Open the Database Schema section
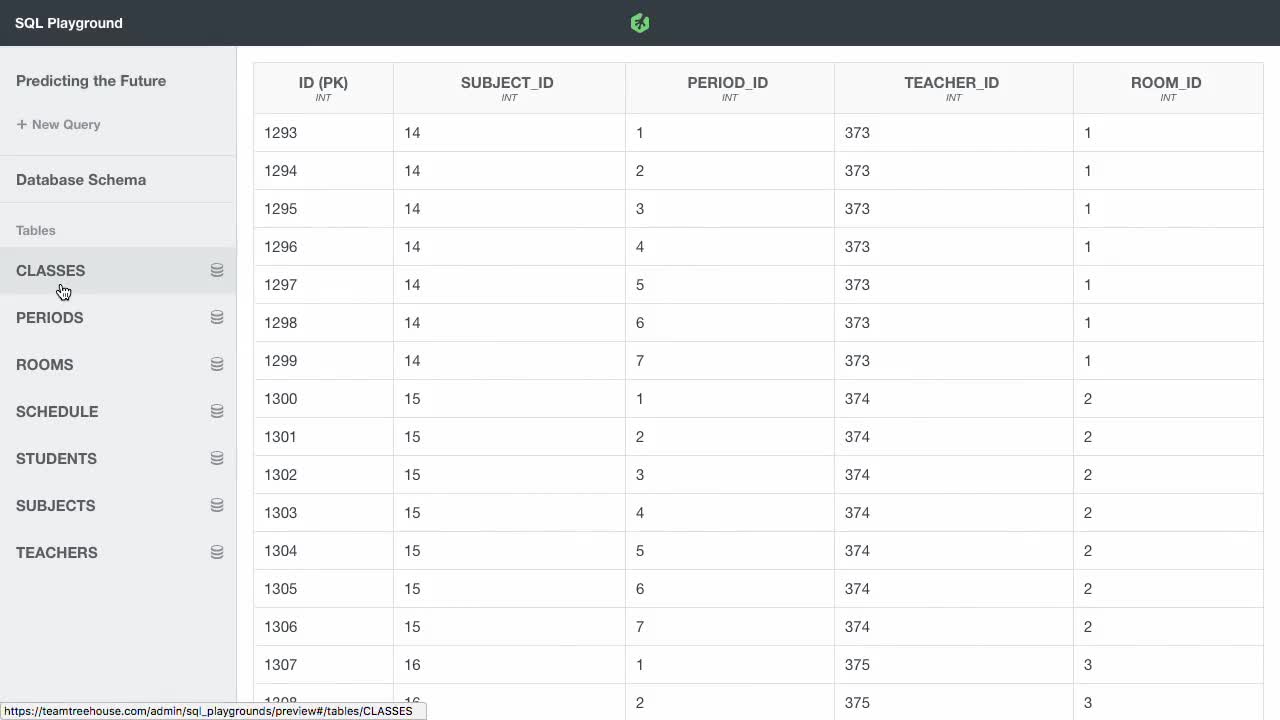Viewport: 1280px width, 720px height. click(81, 180)
